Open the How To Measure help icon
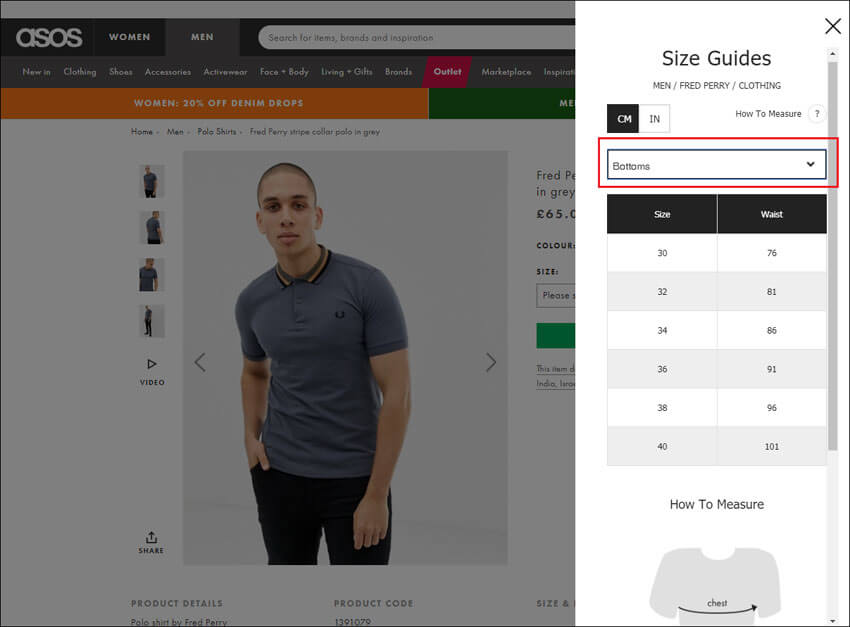The image size is (850, 627). [817, 114]
